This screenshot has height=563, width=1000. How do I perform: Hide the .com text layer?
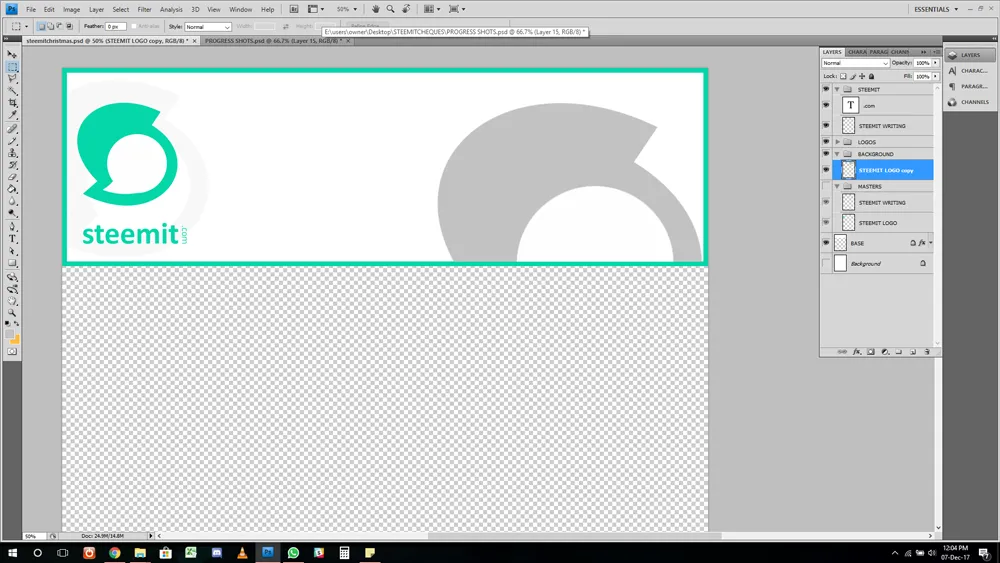click(x=826, y=105)
